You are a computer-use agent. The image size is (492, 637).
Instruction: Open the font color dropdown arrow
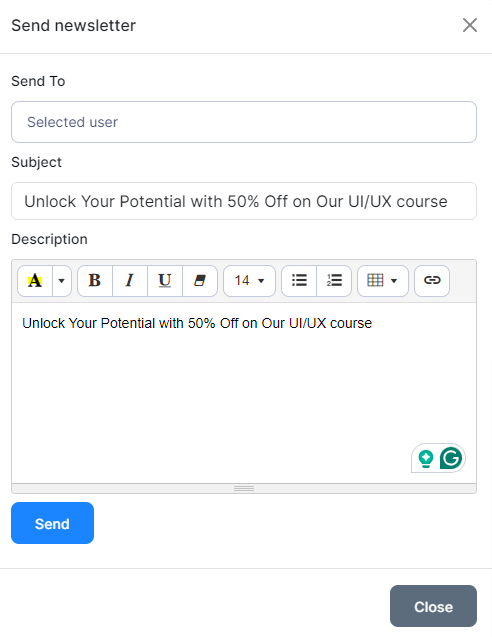[62, 281]
